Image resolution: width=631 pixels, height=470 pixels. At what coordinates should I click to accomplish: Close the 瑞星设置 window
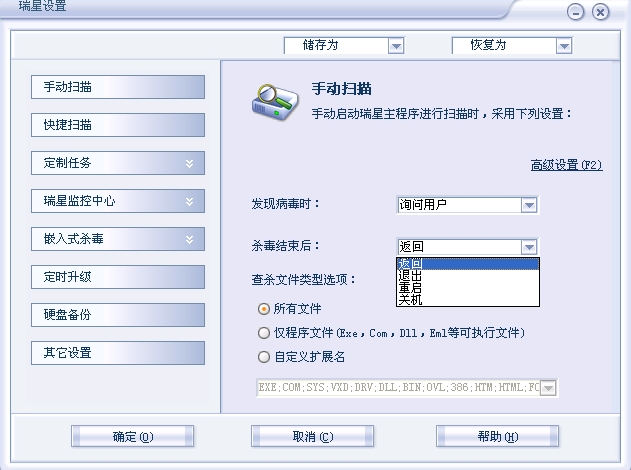click(600, 12)
